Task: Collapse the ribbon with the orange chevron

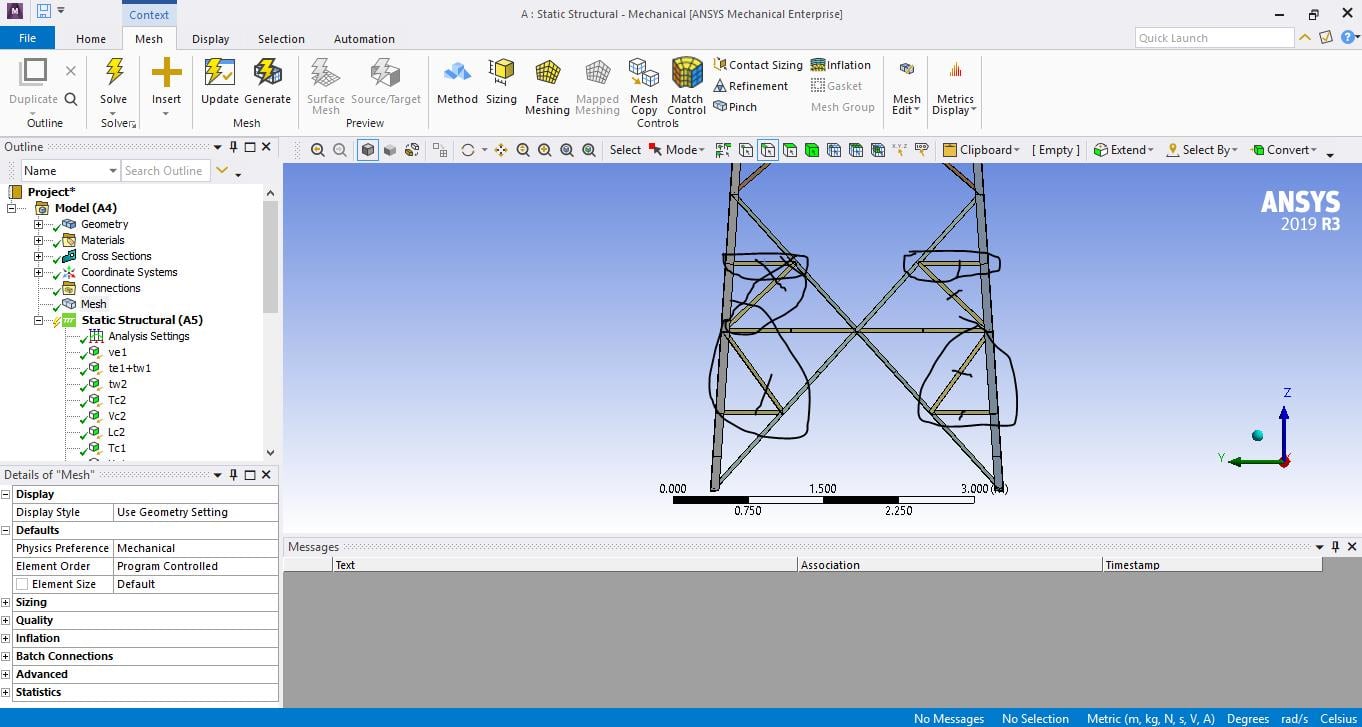Action: click(x=1305, y=38)
